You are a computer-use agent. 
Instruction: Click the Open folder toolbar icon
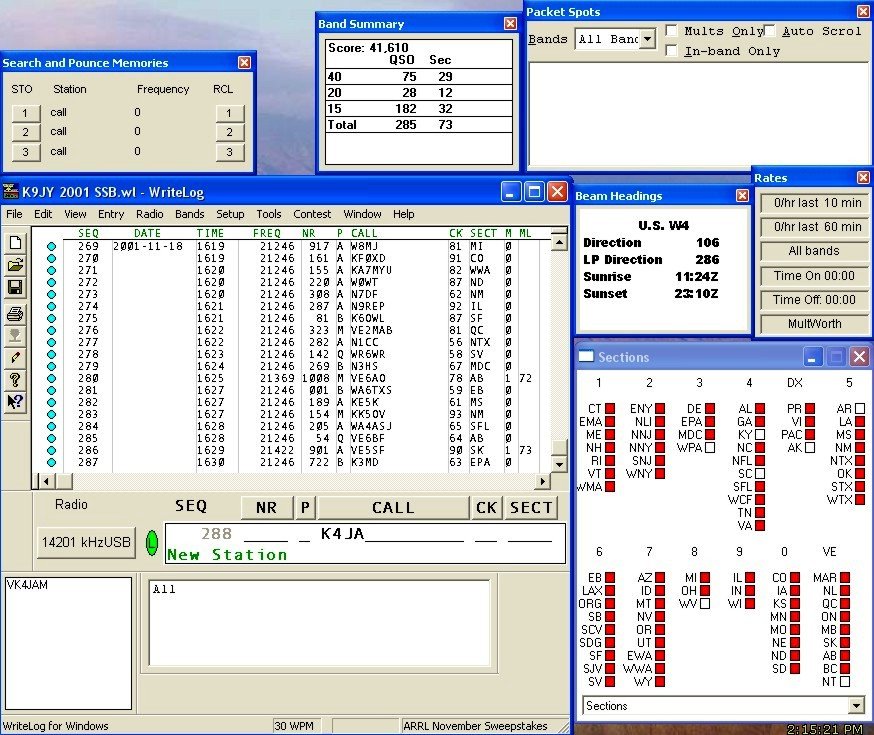pyautogui.click(x=15, y=265)
